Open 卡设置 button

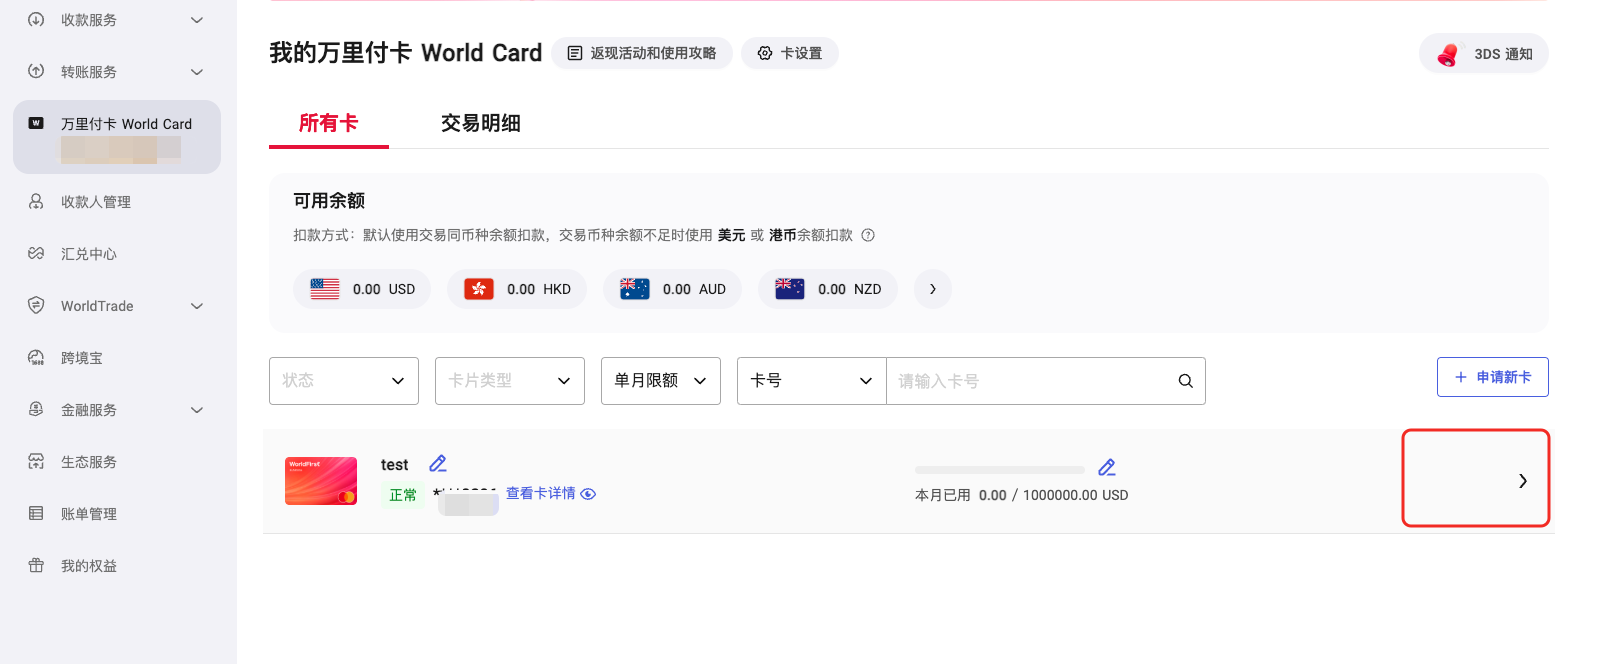(x=789, y=54)
